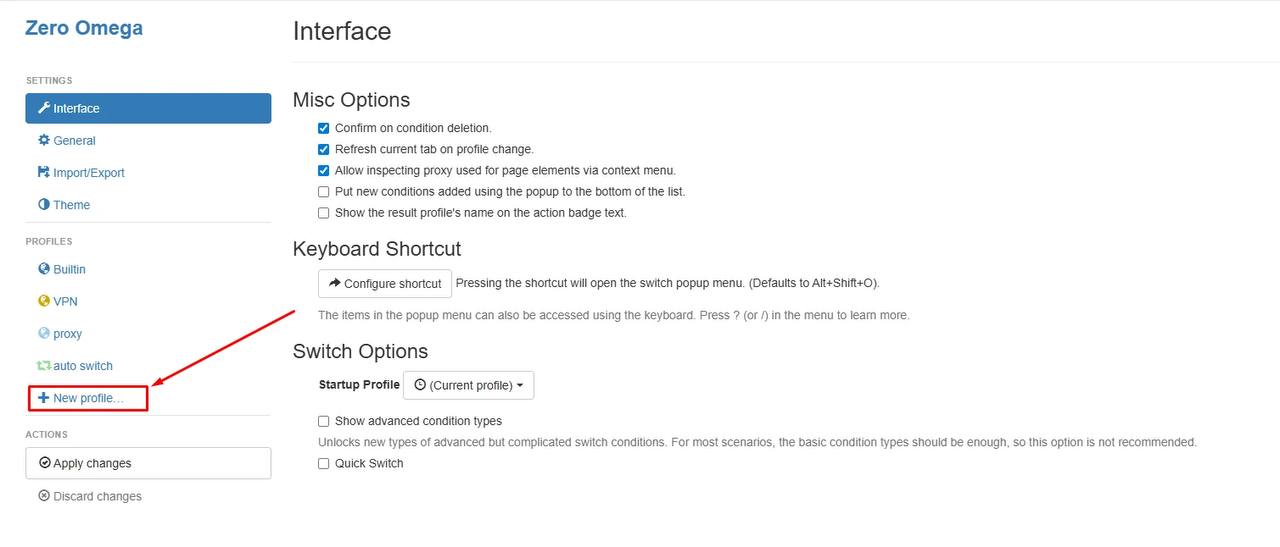The image size is (1280, 547).
Task: Click the save icon for Import/Export
Action: [x=43, y=172]
